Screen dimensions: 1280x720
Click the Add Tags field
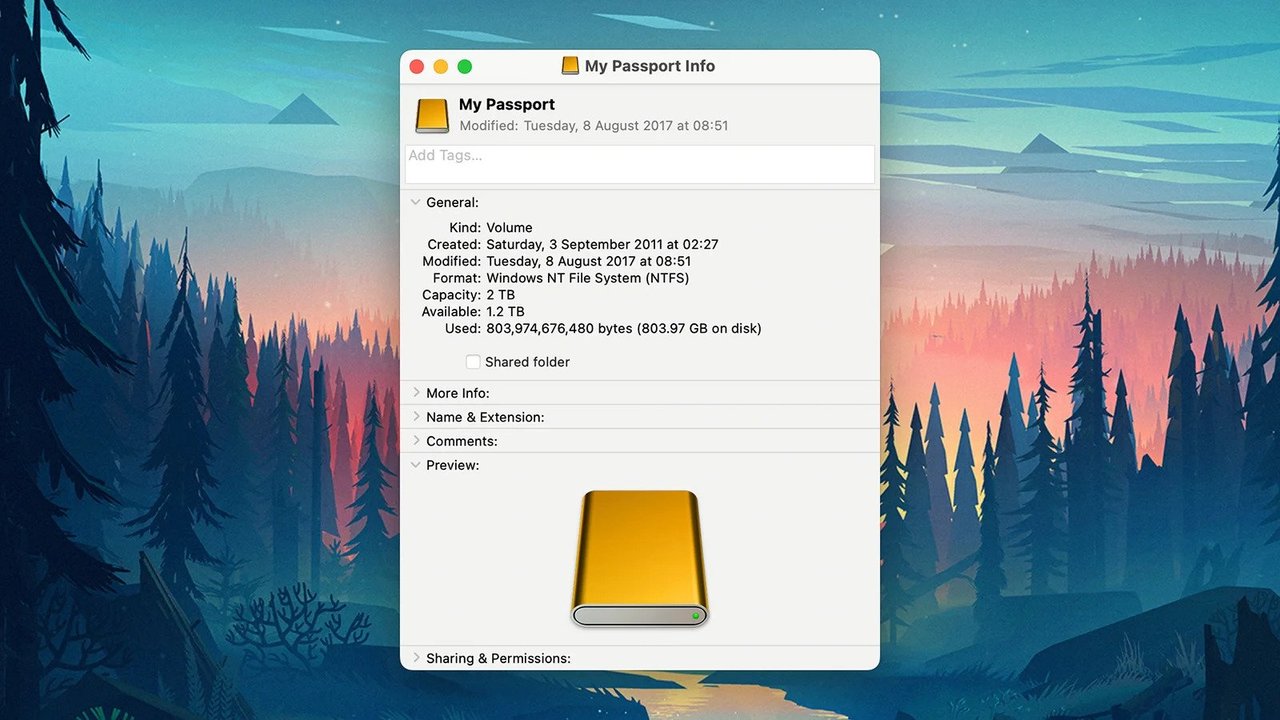(640, 164)
